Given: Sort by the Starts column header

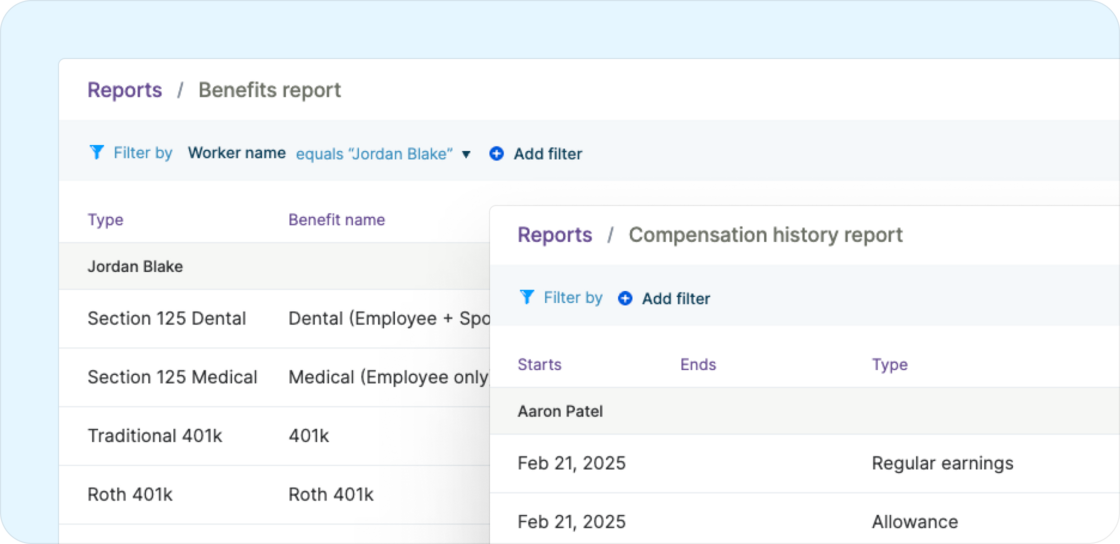Looking at the screenshot, I should [539, 365].
